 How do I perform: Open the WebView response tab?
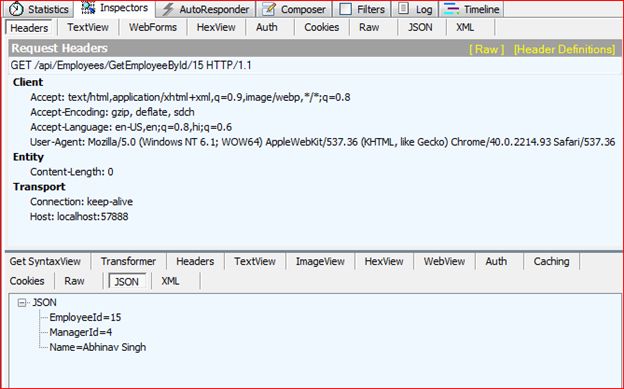444,262
